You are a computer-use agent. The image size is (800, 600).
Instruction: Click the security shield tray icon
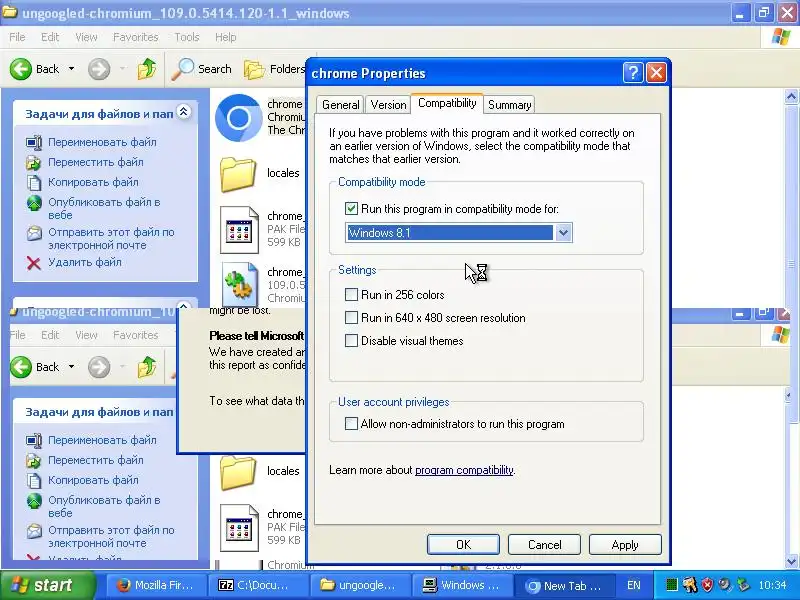pos(707,585)
